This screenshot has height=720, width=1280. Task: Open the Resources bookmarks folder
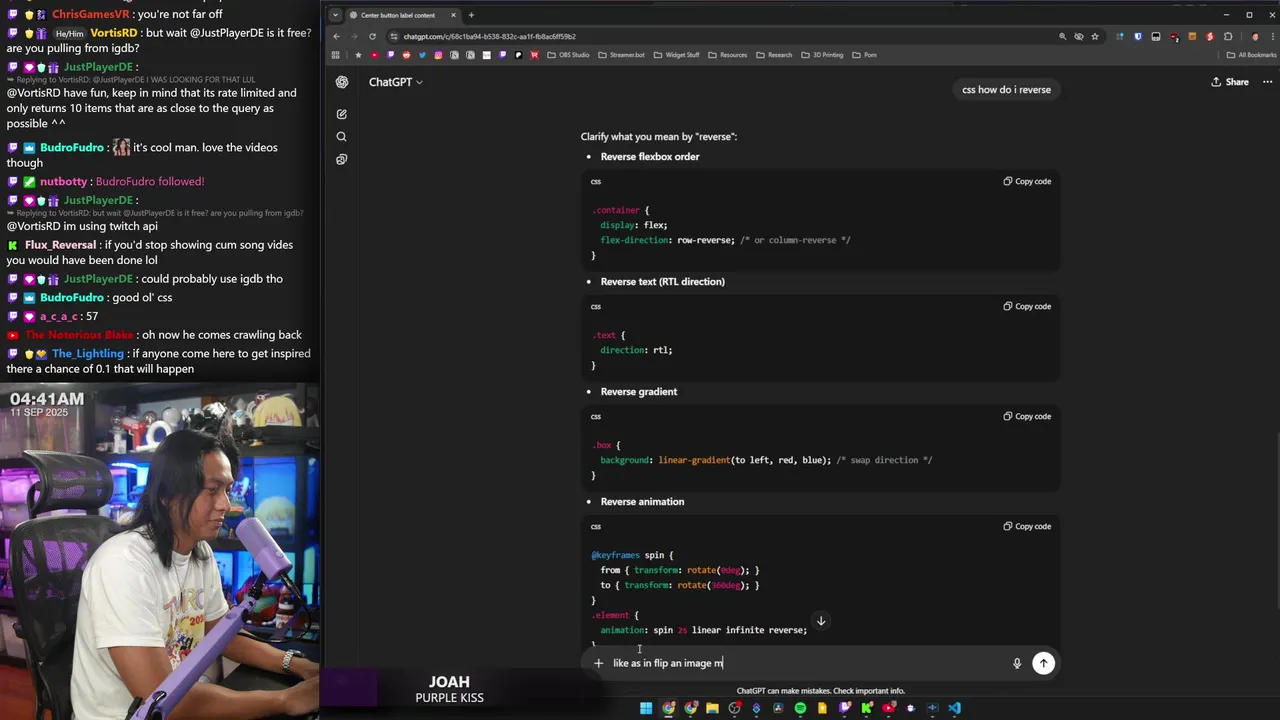728,55
